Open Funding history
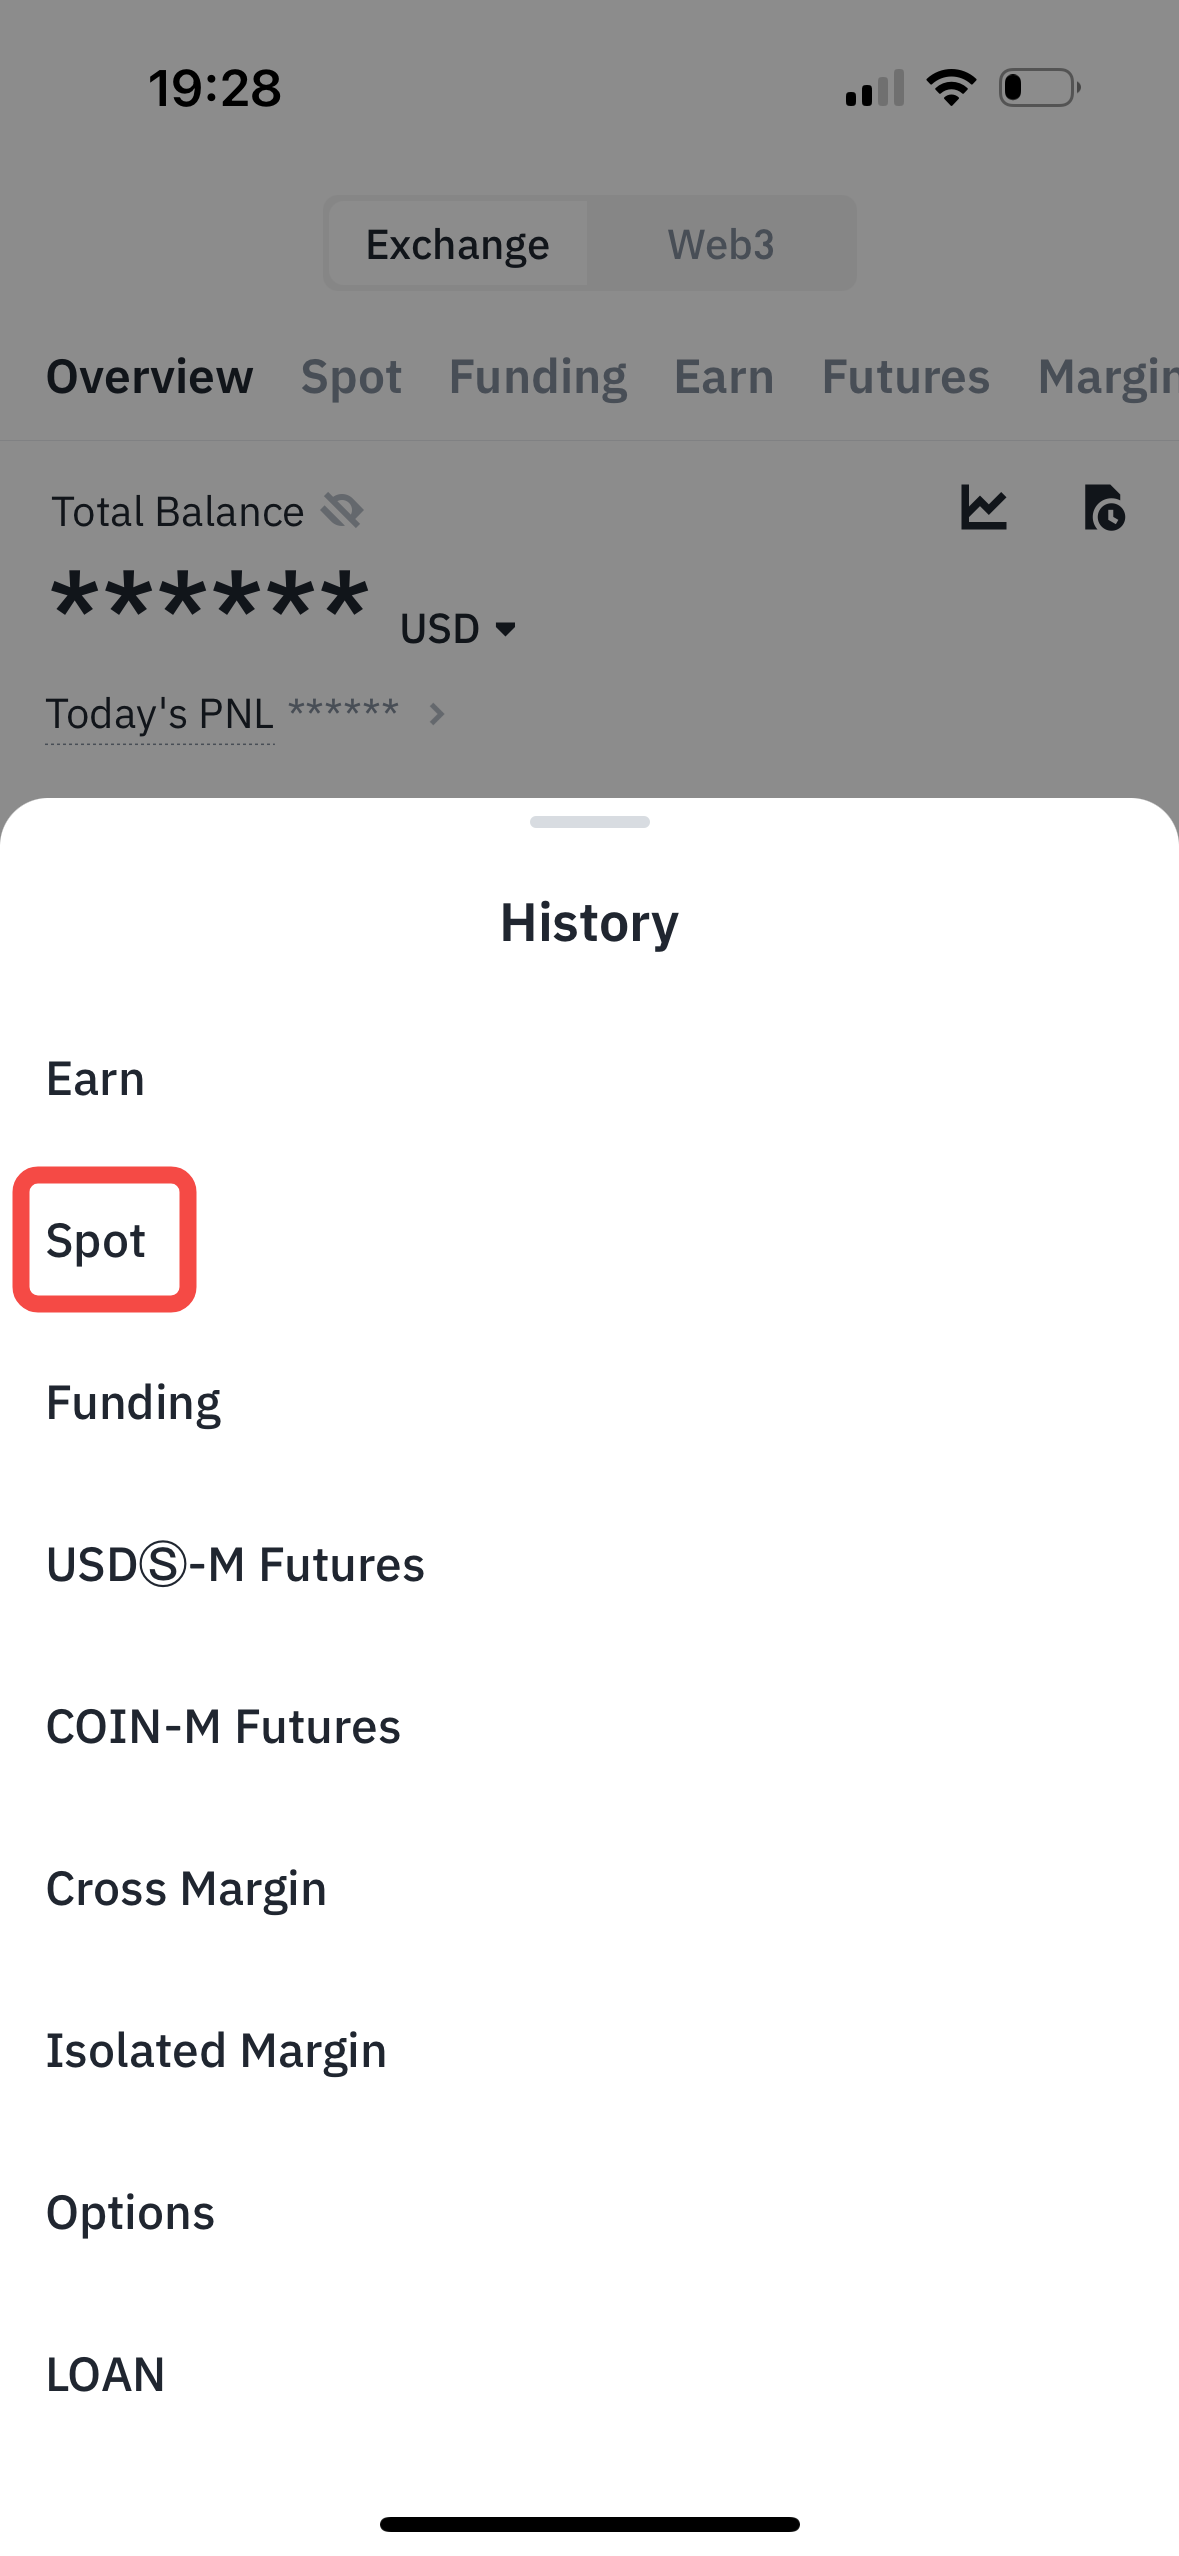 click(x=134, y=1403)
